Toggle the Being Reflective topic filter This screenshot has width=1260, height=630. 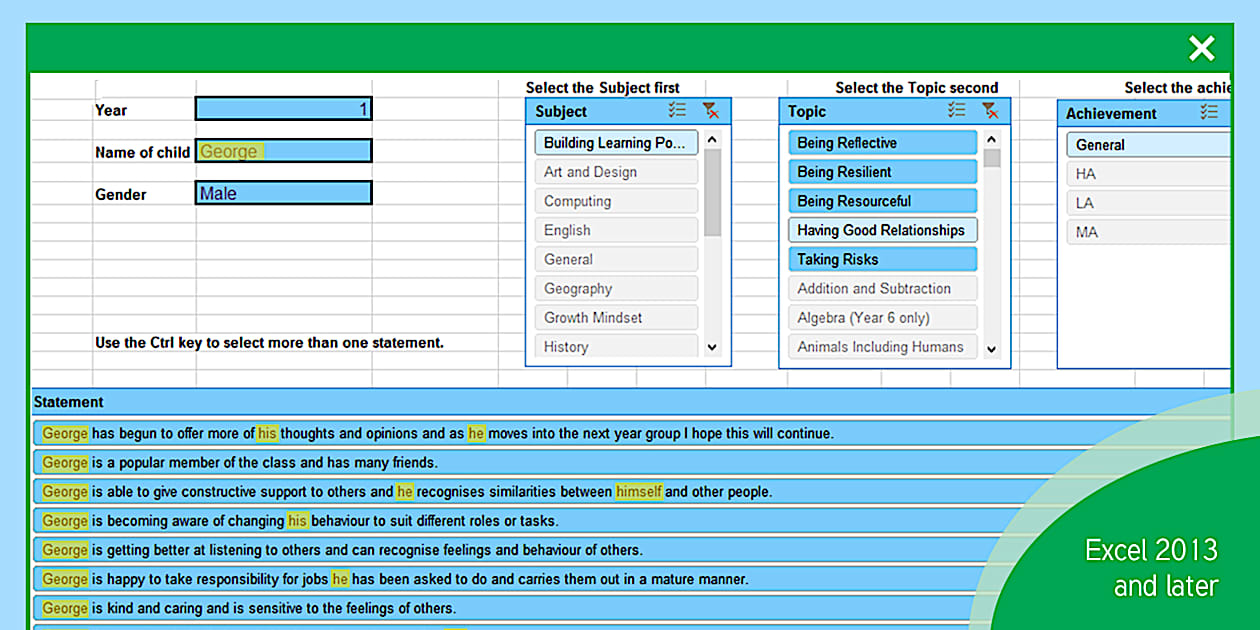click(x=881, y=142)
